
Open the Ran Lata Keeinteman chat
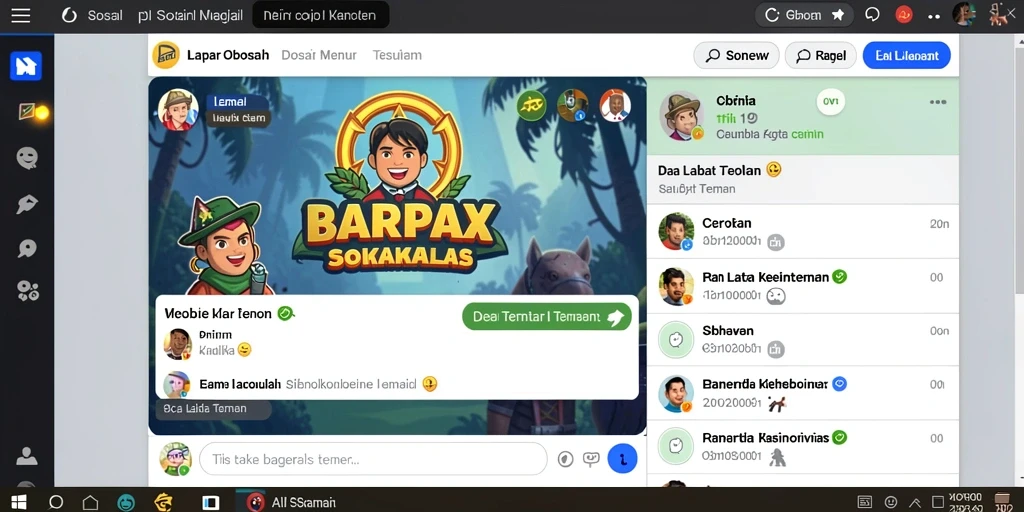coord(803,286)
